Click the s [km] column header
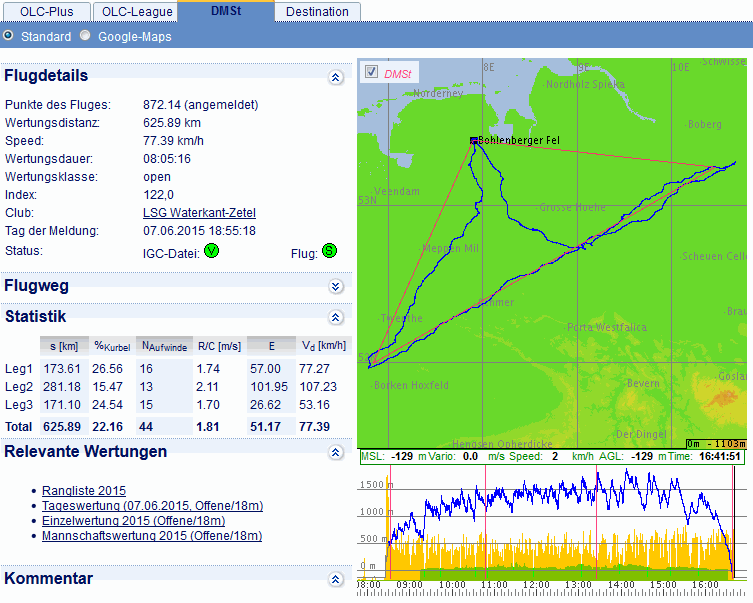753x603 pixels. click(x=64, y=346)
